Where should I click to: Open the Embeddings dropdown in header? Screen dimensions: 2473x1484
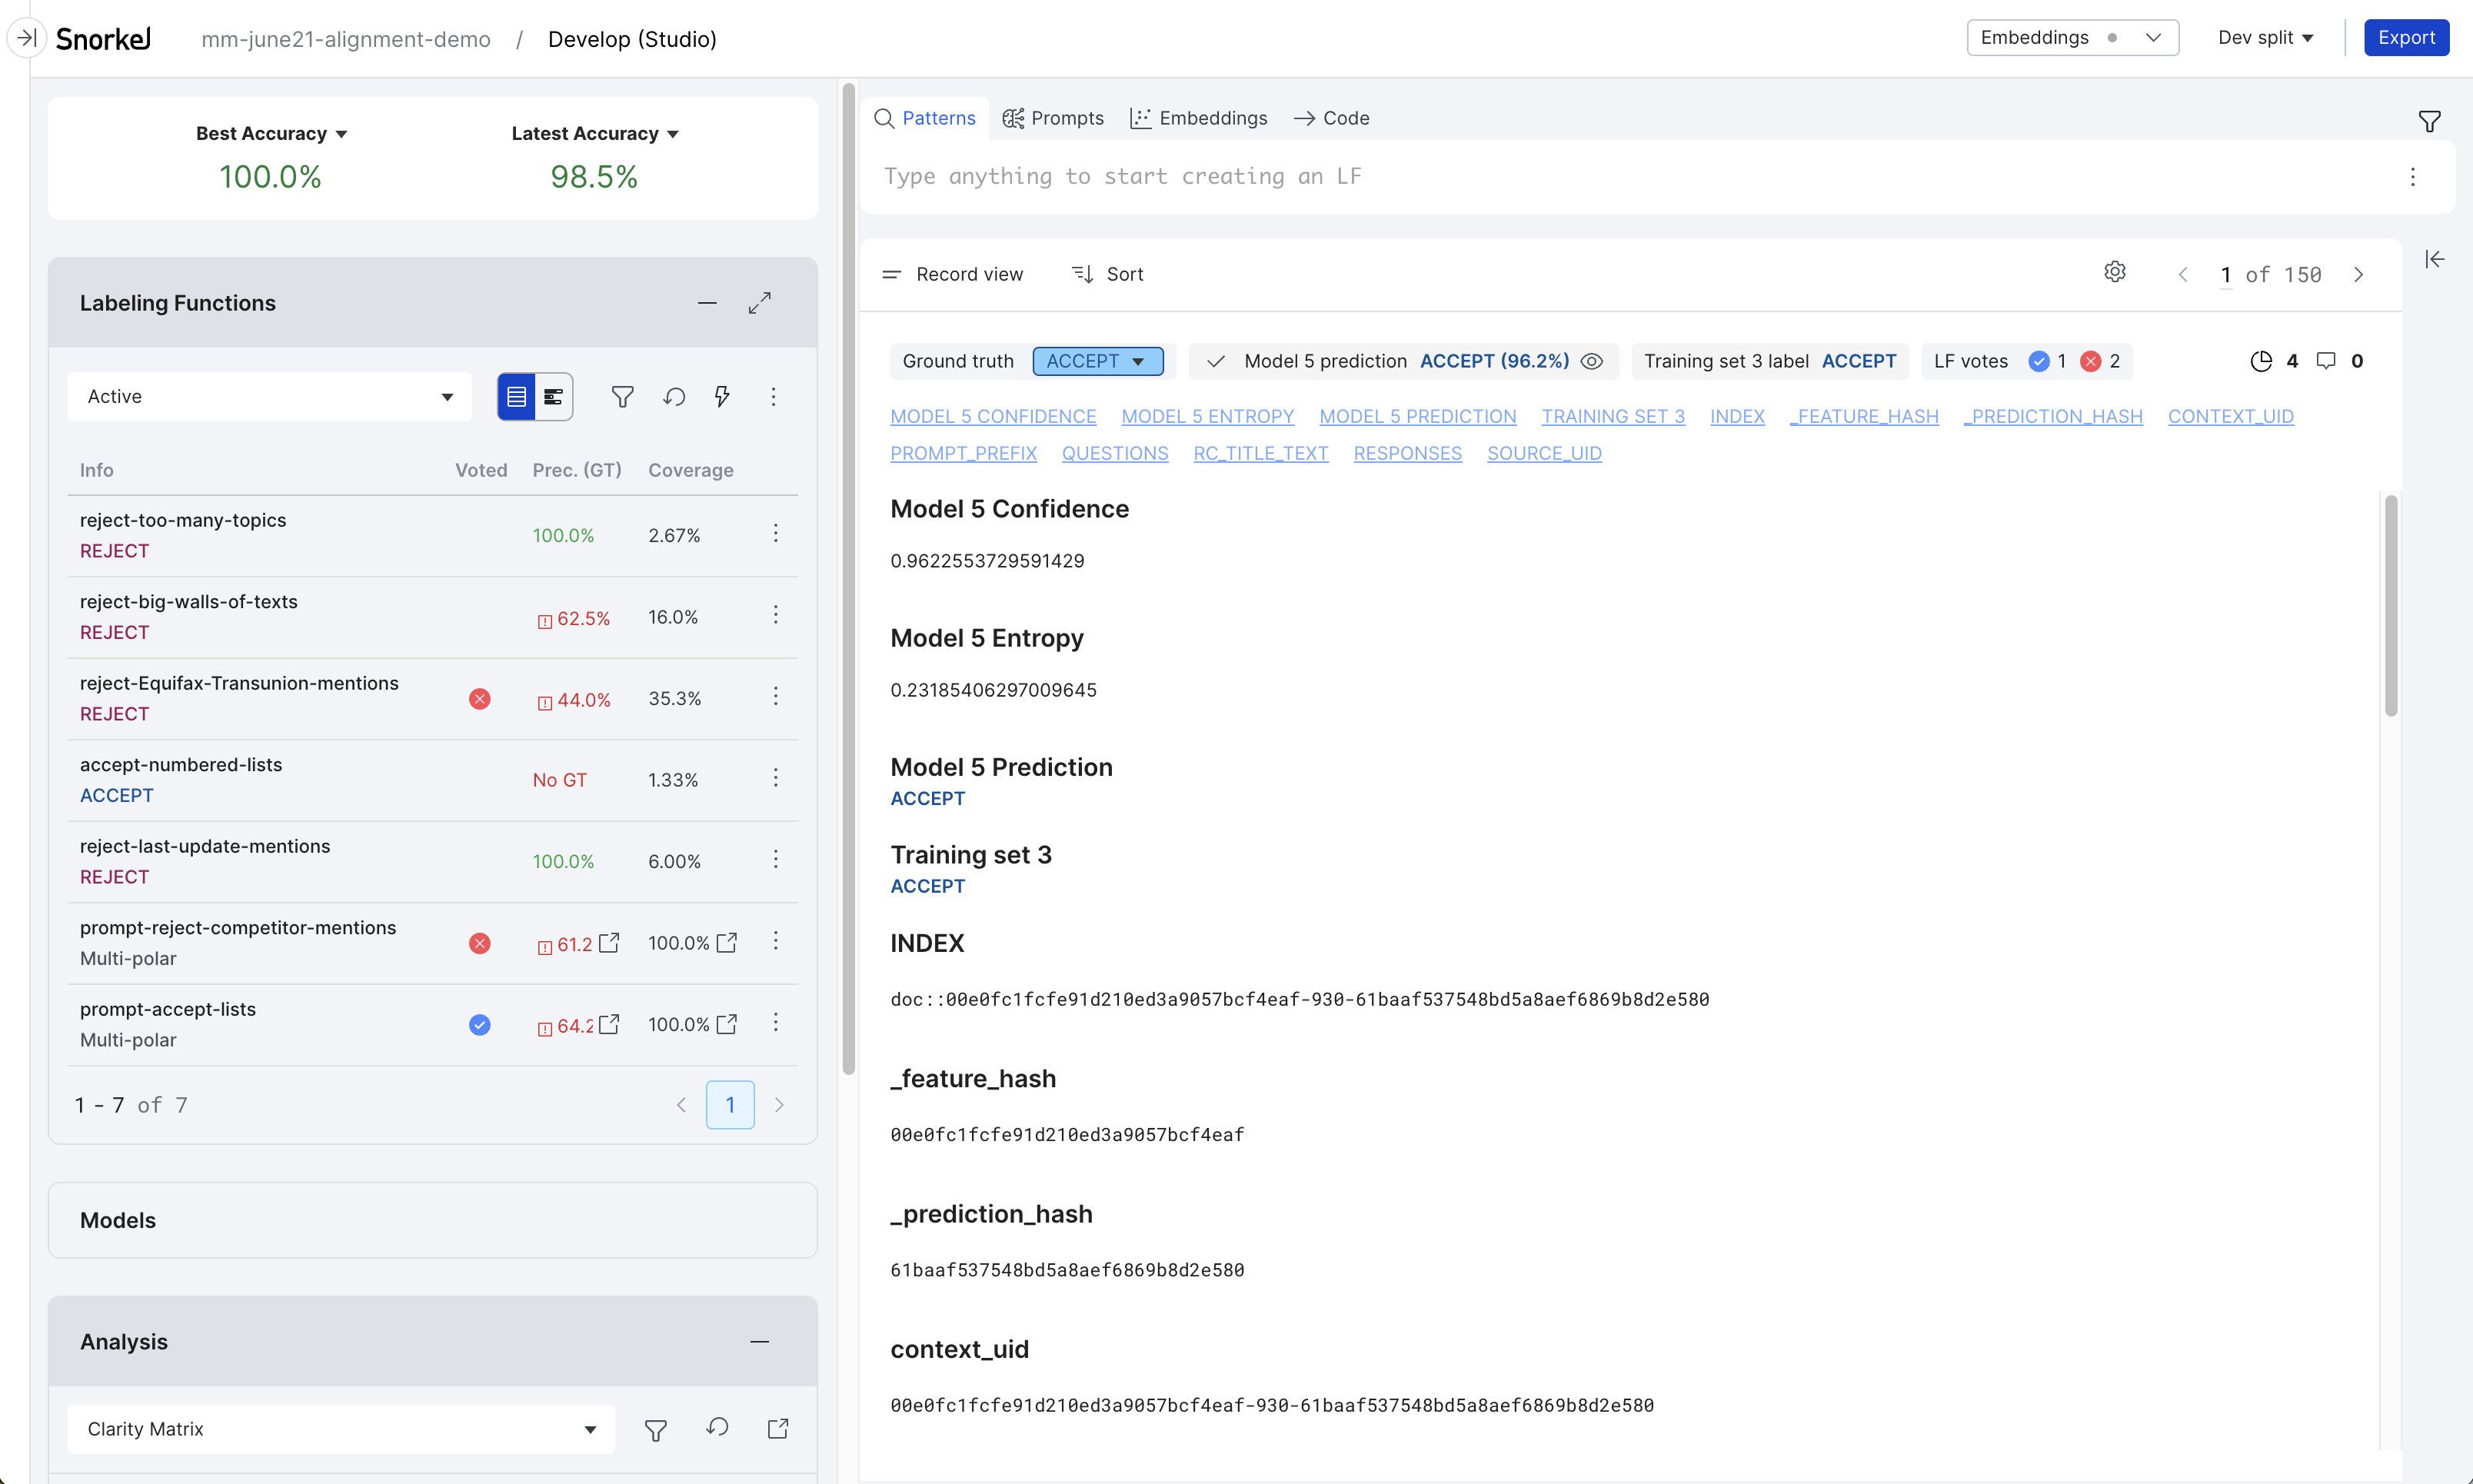coord(2072,37)
